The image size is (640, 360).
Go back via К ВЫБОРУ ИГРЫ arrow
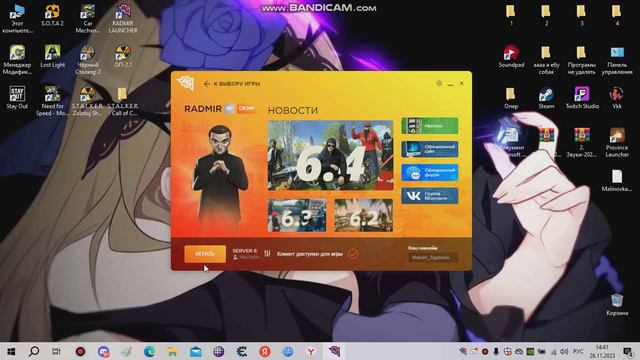(231, 84)
